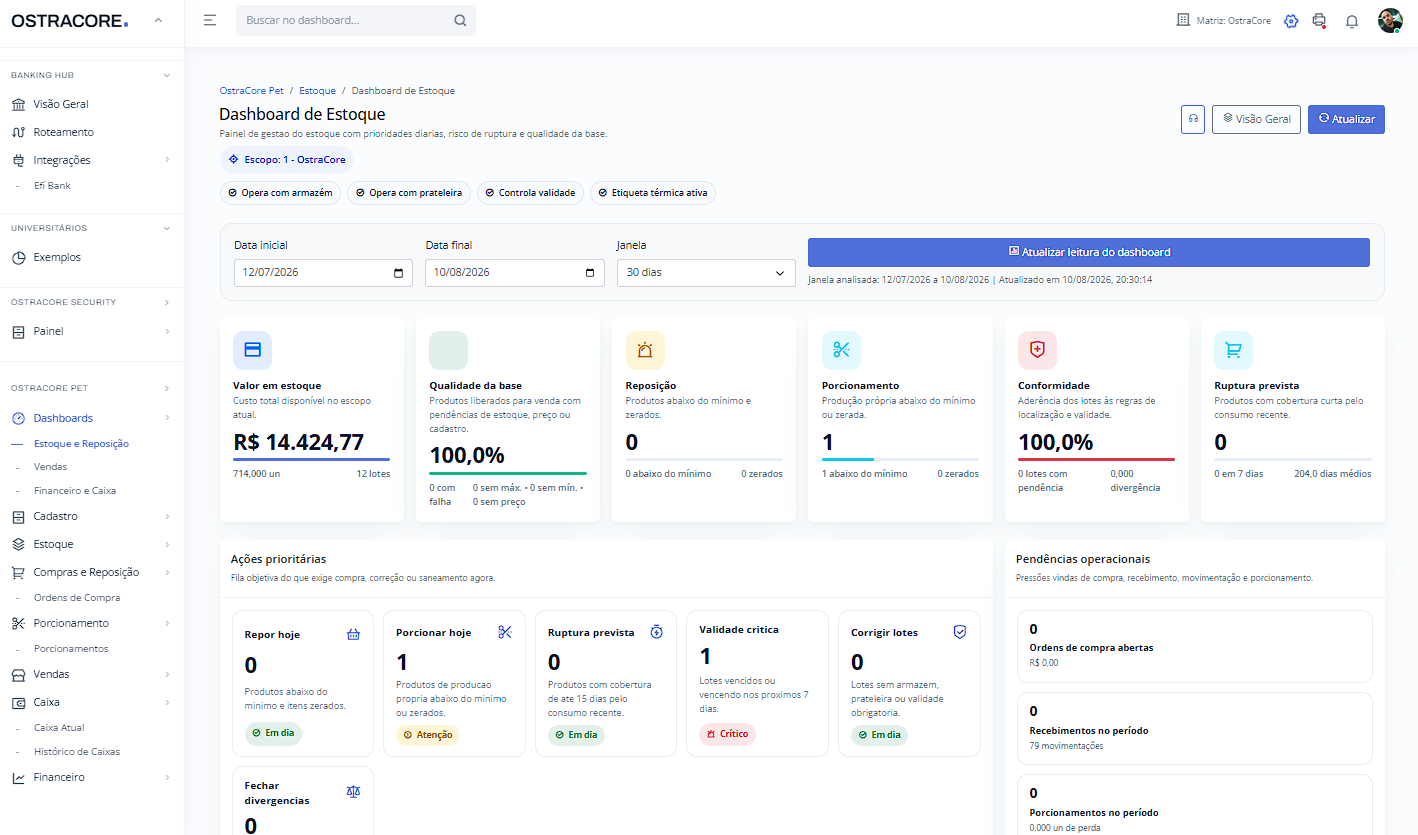Click the Data final date field
Viewport: 1418px width, 835px height.
(x=515, y=273)
